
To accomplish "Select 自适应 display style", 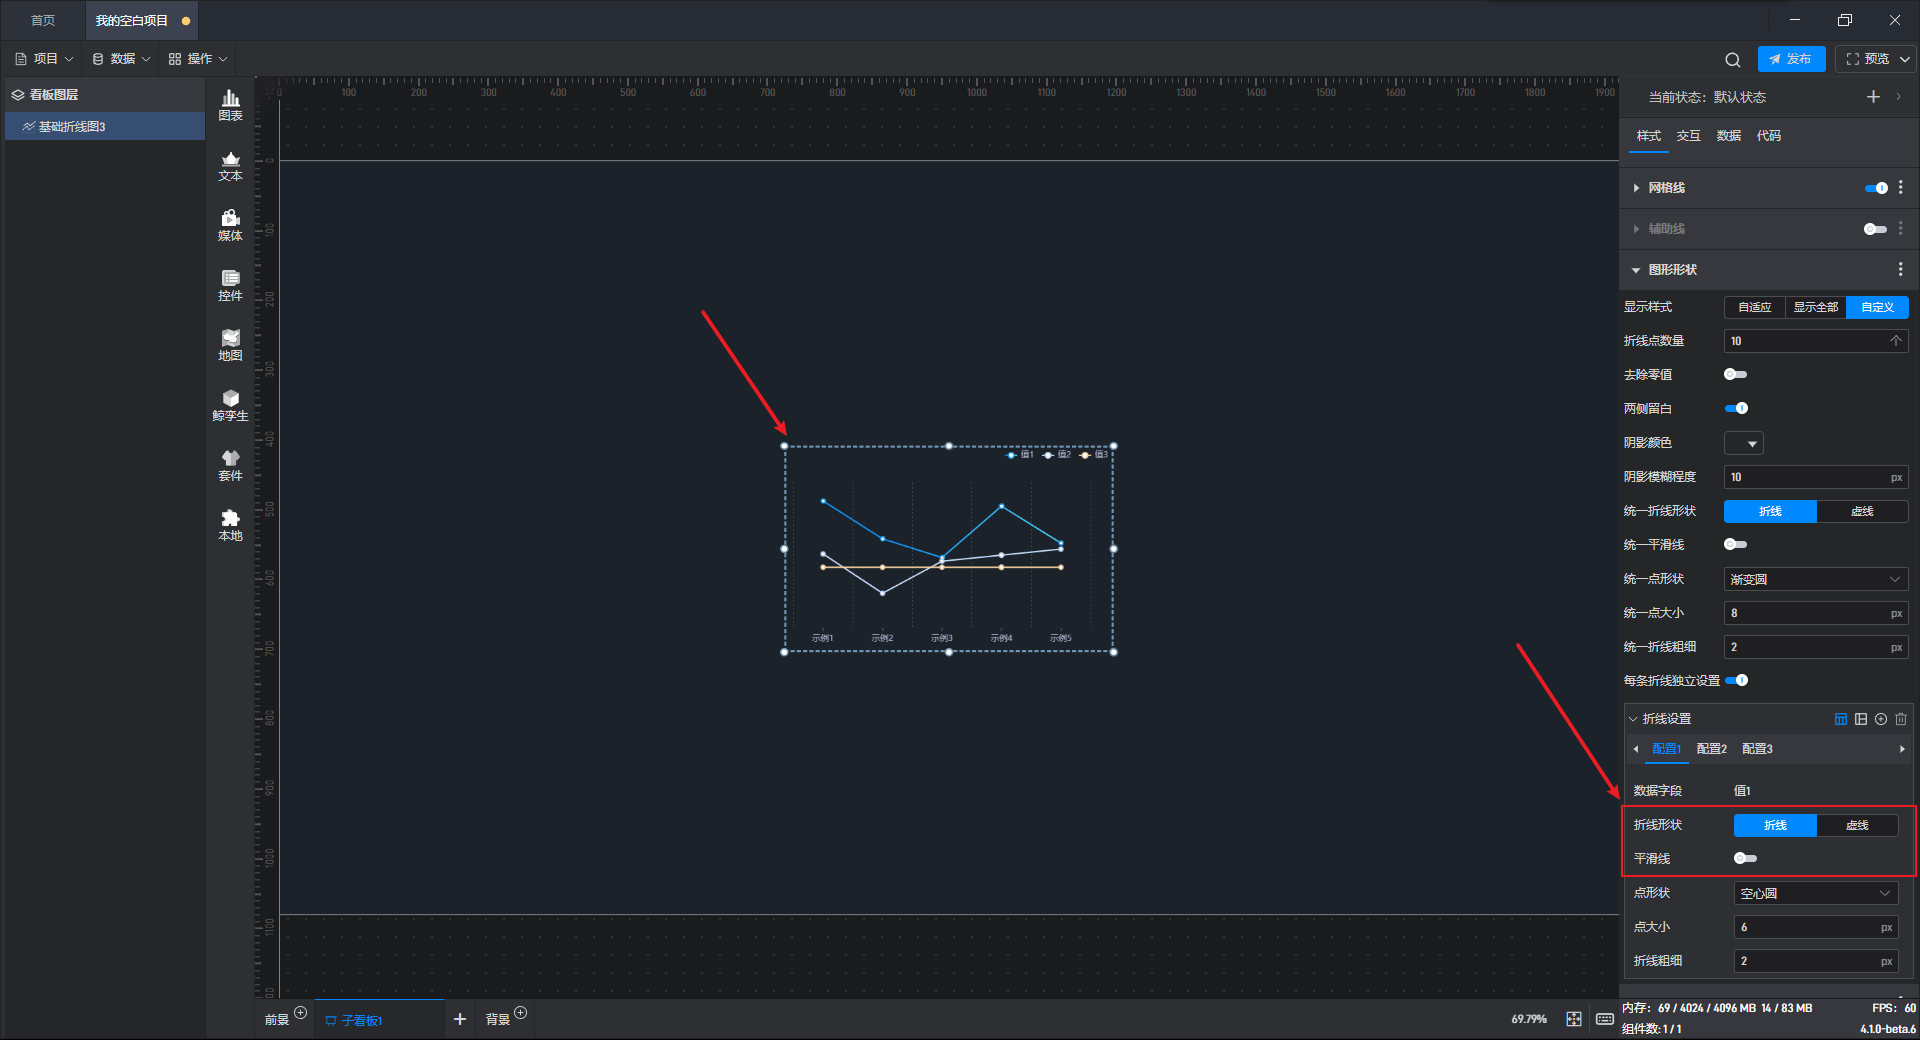I will click(1755, 307).
